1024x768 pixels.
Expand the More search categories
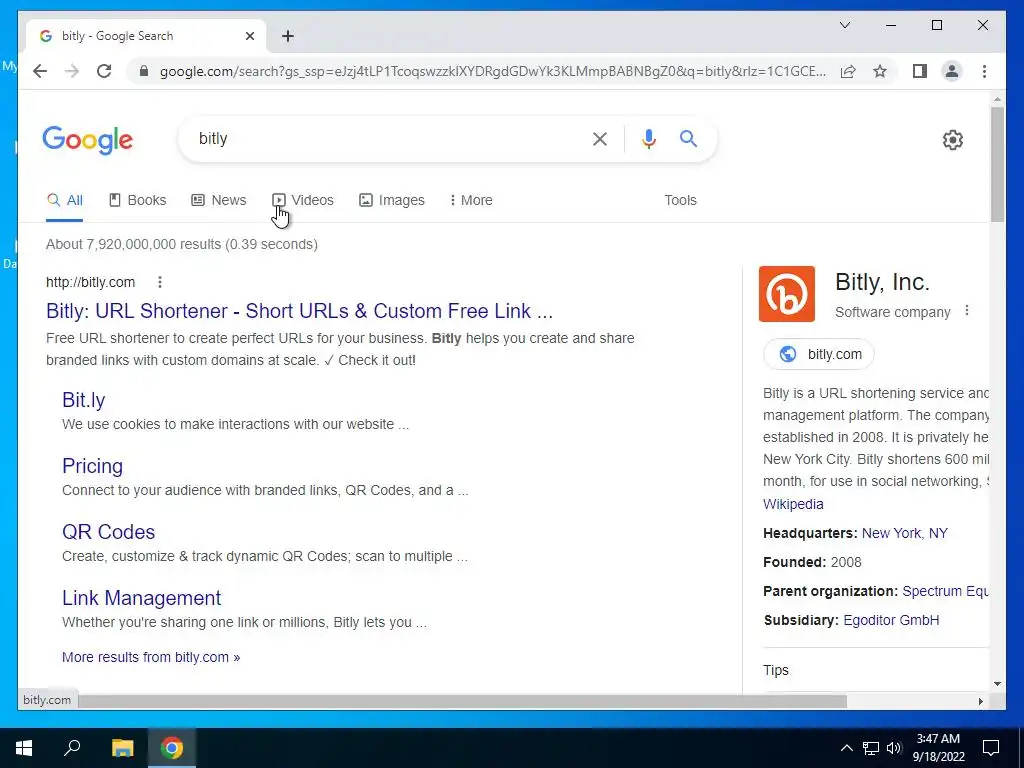click(471, 200)
